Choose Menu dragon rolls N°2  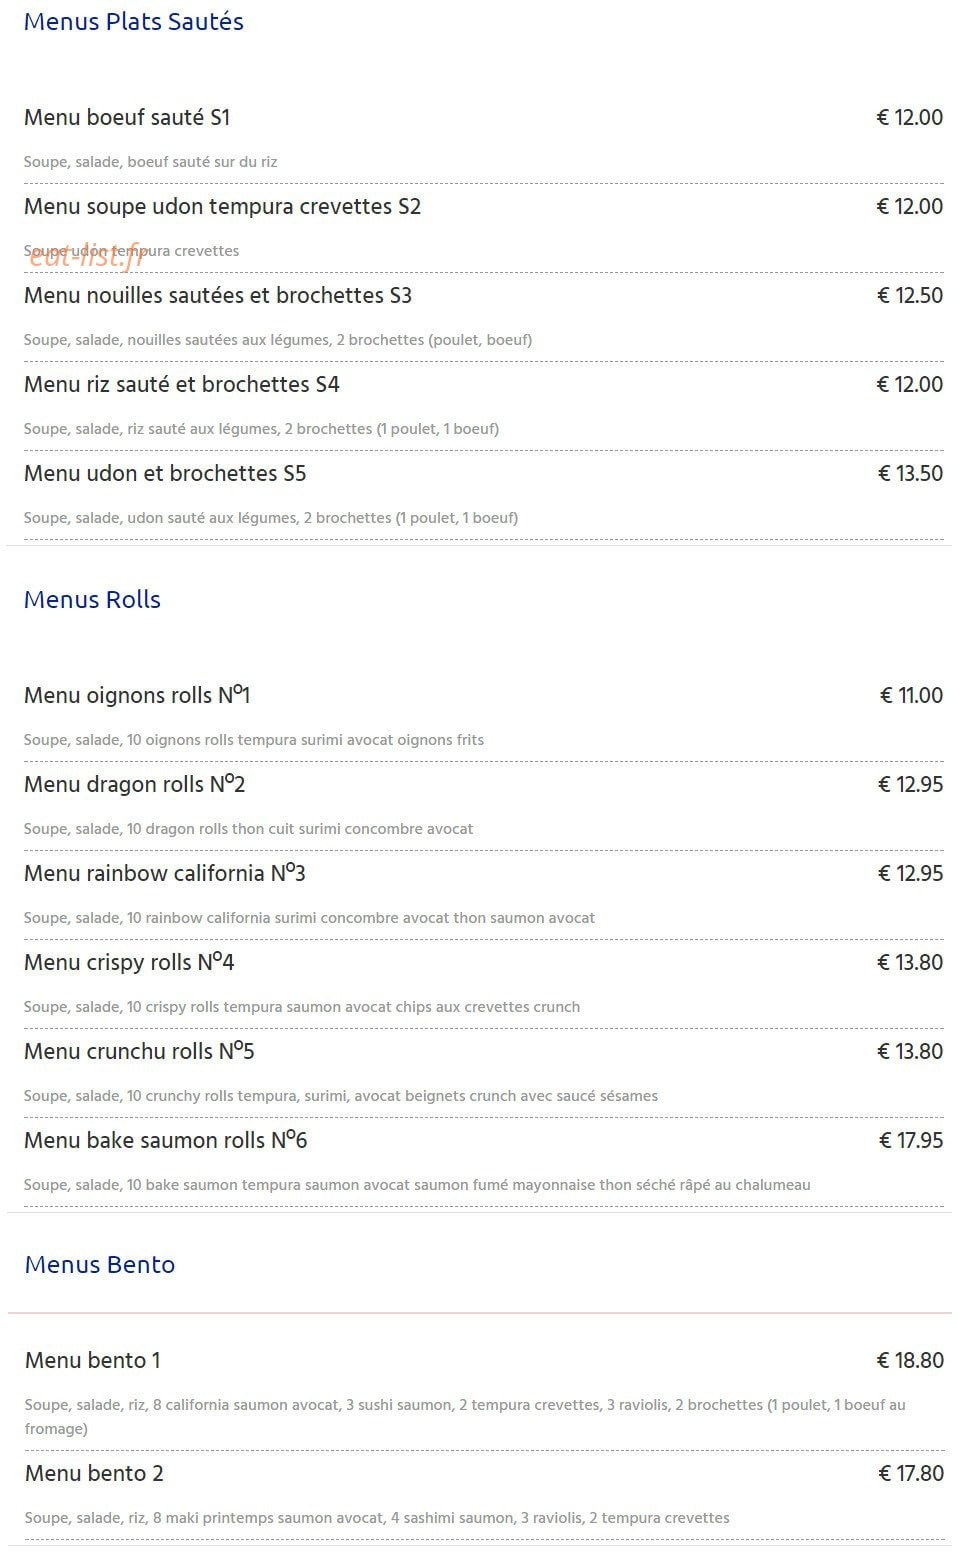coord(135,784)
